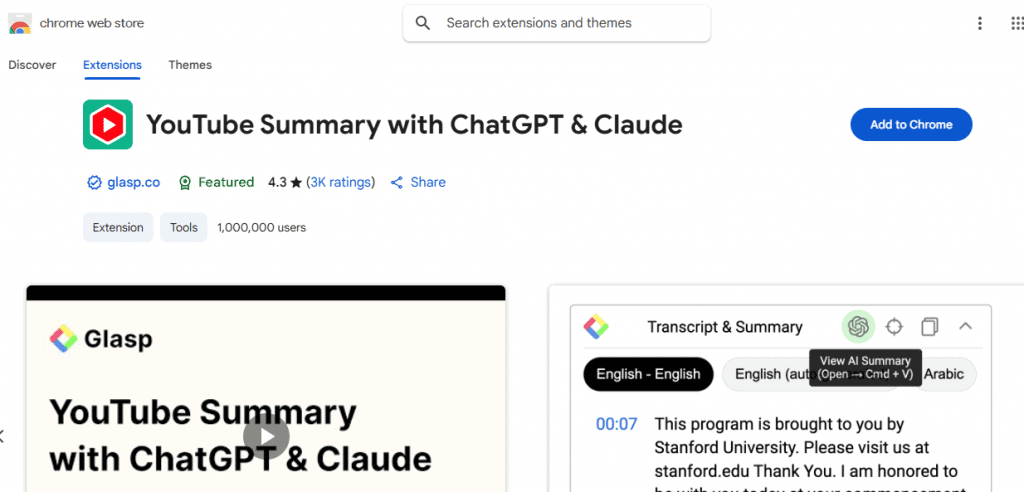The image size is (1024, 492).
Task: Click the ChatGPT View AI Summary icon
Action: [858, 326]
